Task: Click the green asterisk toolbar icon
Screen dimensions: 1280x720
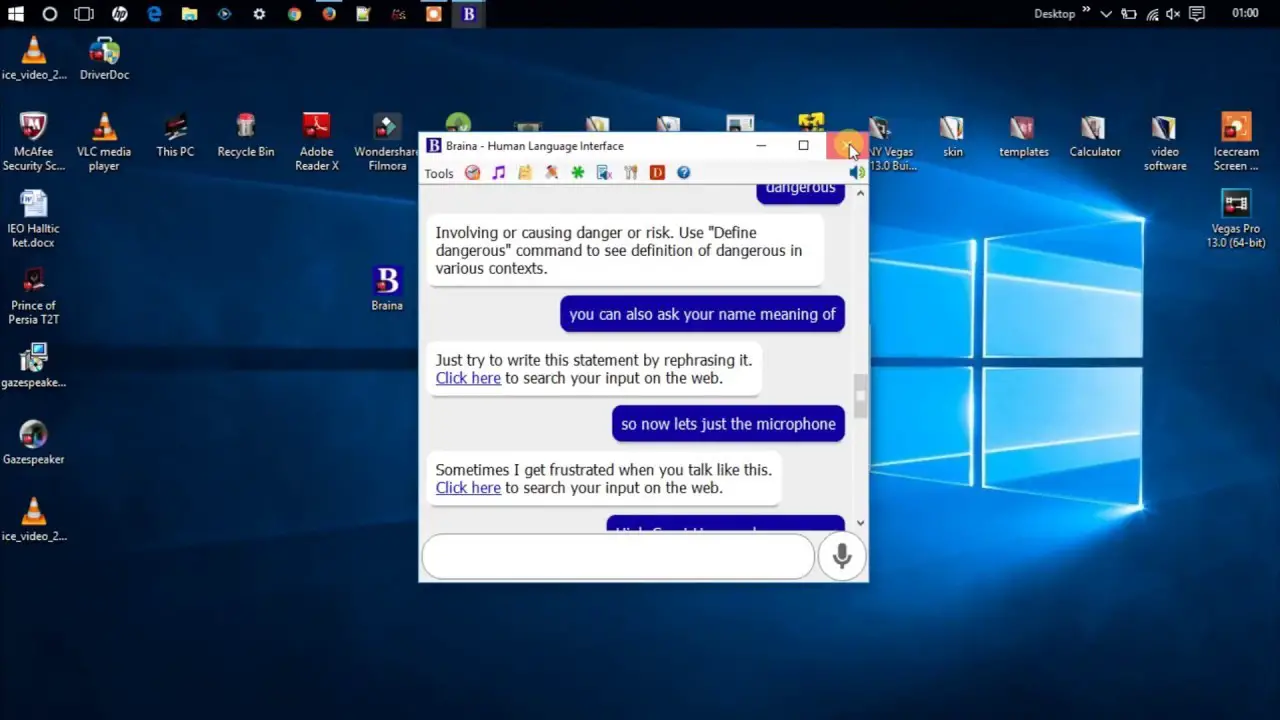Action: pos(577,173)
